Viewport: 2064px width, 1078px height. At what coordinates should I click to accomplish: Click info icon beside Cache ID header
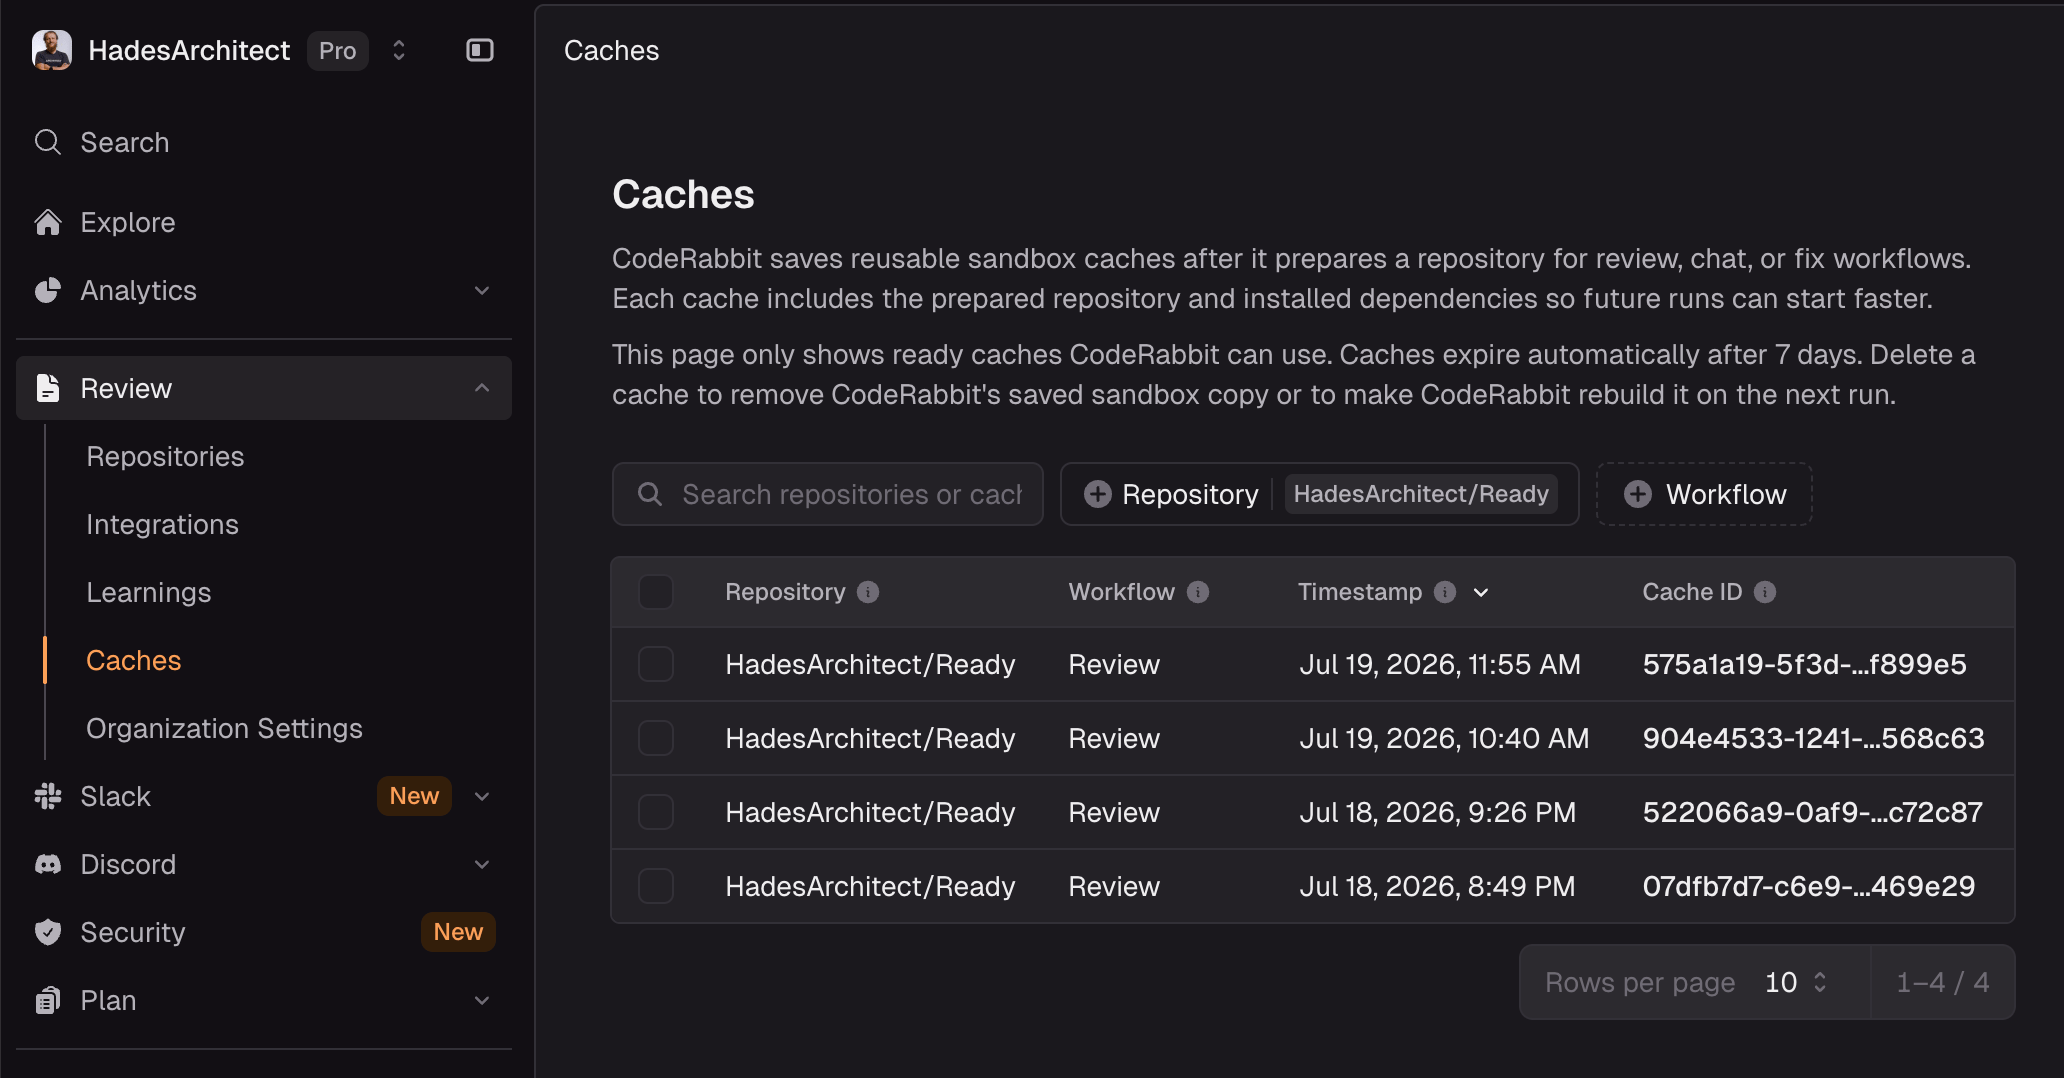pos(1765,592)
